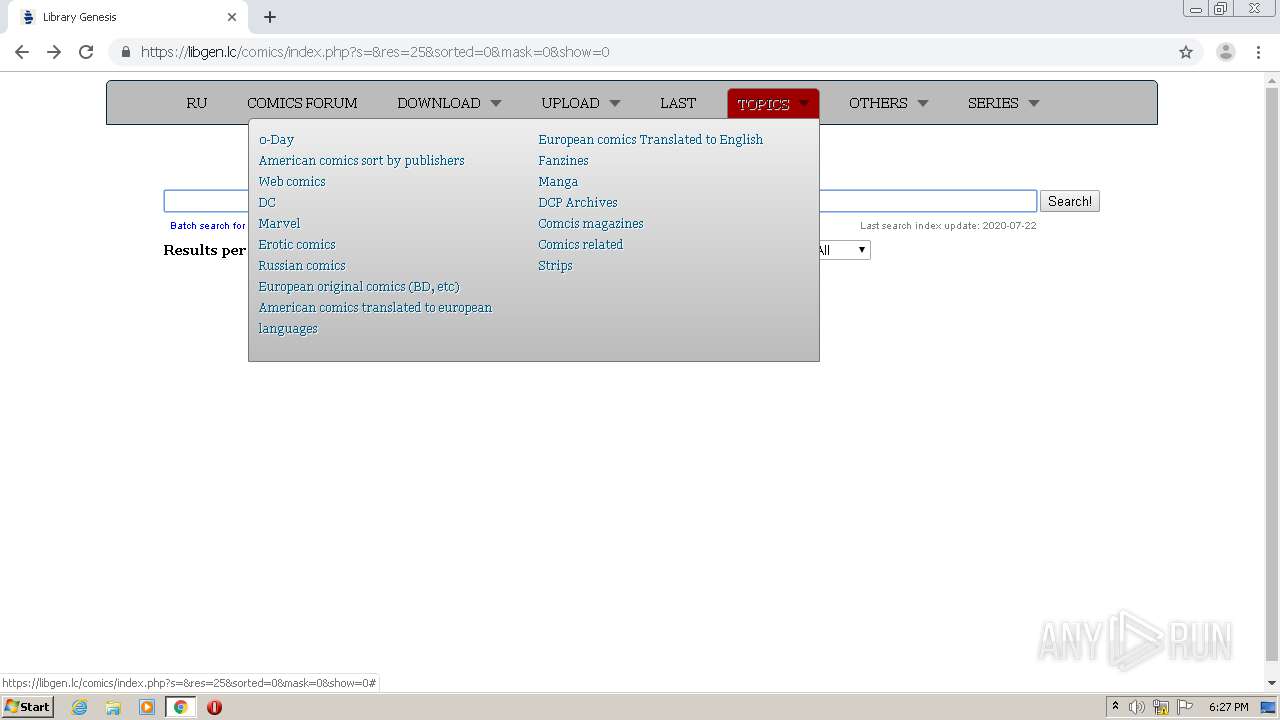Expand the SERIES dropdown menu
Screen dimensions: 1280x720
1003,103
